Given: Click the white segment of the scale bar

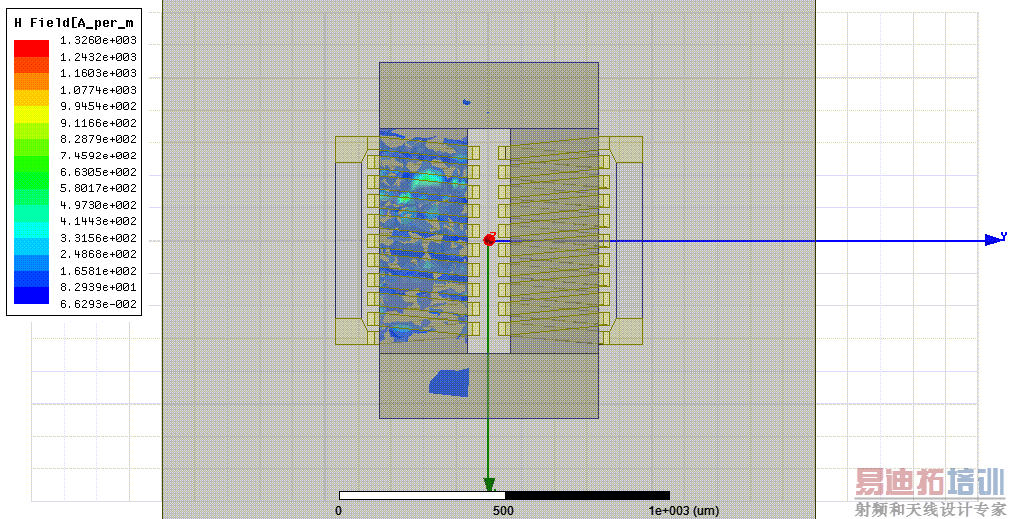Looking at the screenshot, I should [x=422, y=495].
